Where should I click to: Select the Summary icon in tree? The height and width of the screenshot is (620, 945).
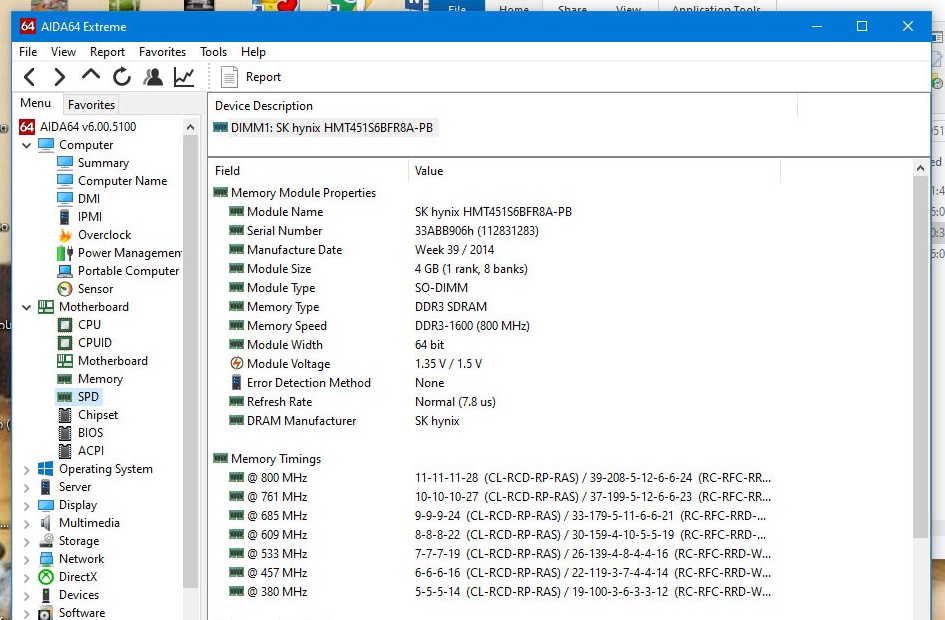click(x=65, y=163)
